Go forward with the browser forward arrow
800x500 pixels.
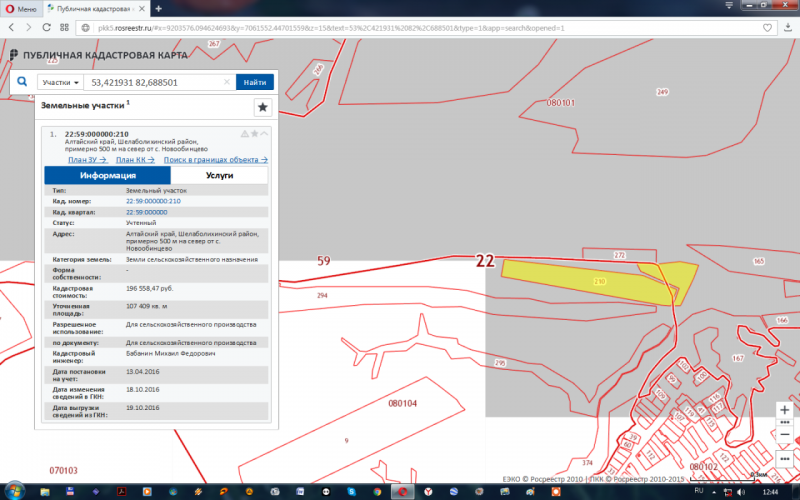pyautogui.click(x=29, y=28)
